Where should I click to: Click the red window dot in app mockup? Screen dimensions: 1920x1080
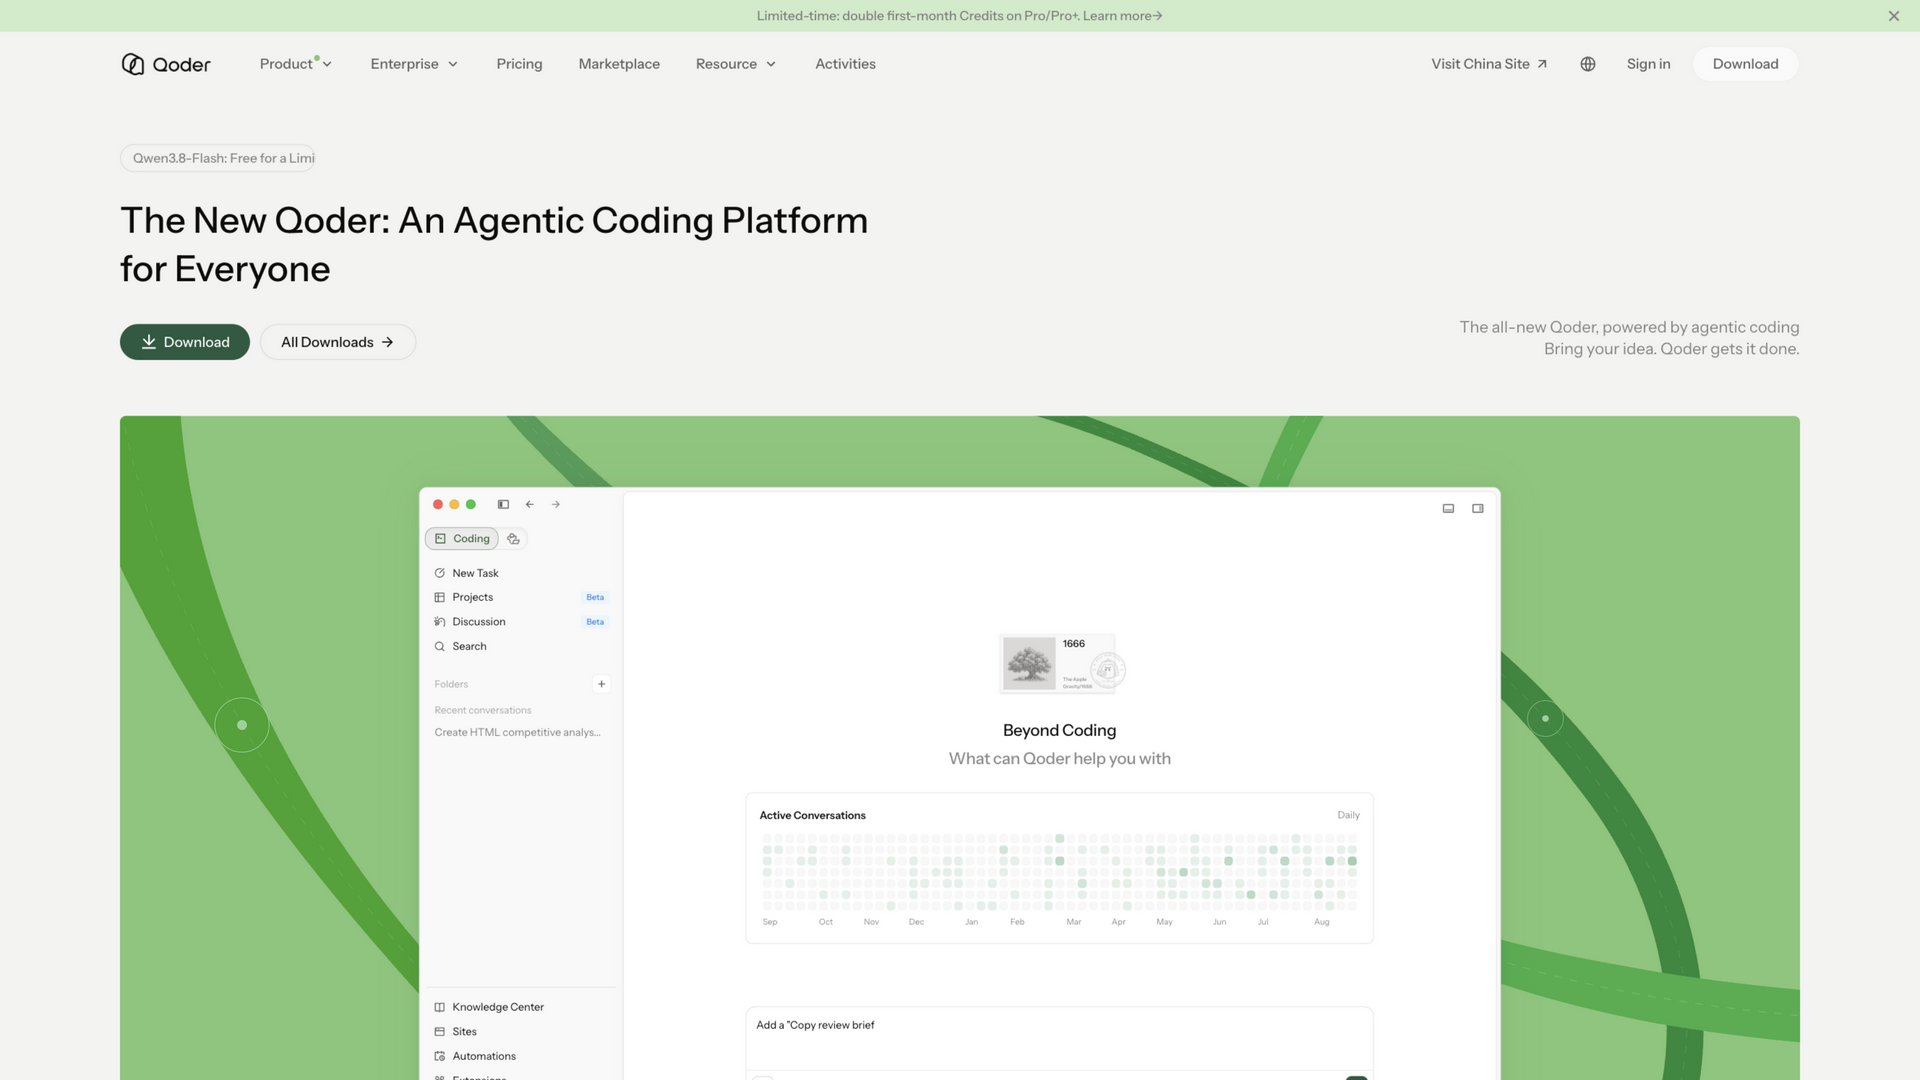click(438, 505)
